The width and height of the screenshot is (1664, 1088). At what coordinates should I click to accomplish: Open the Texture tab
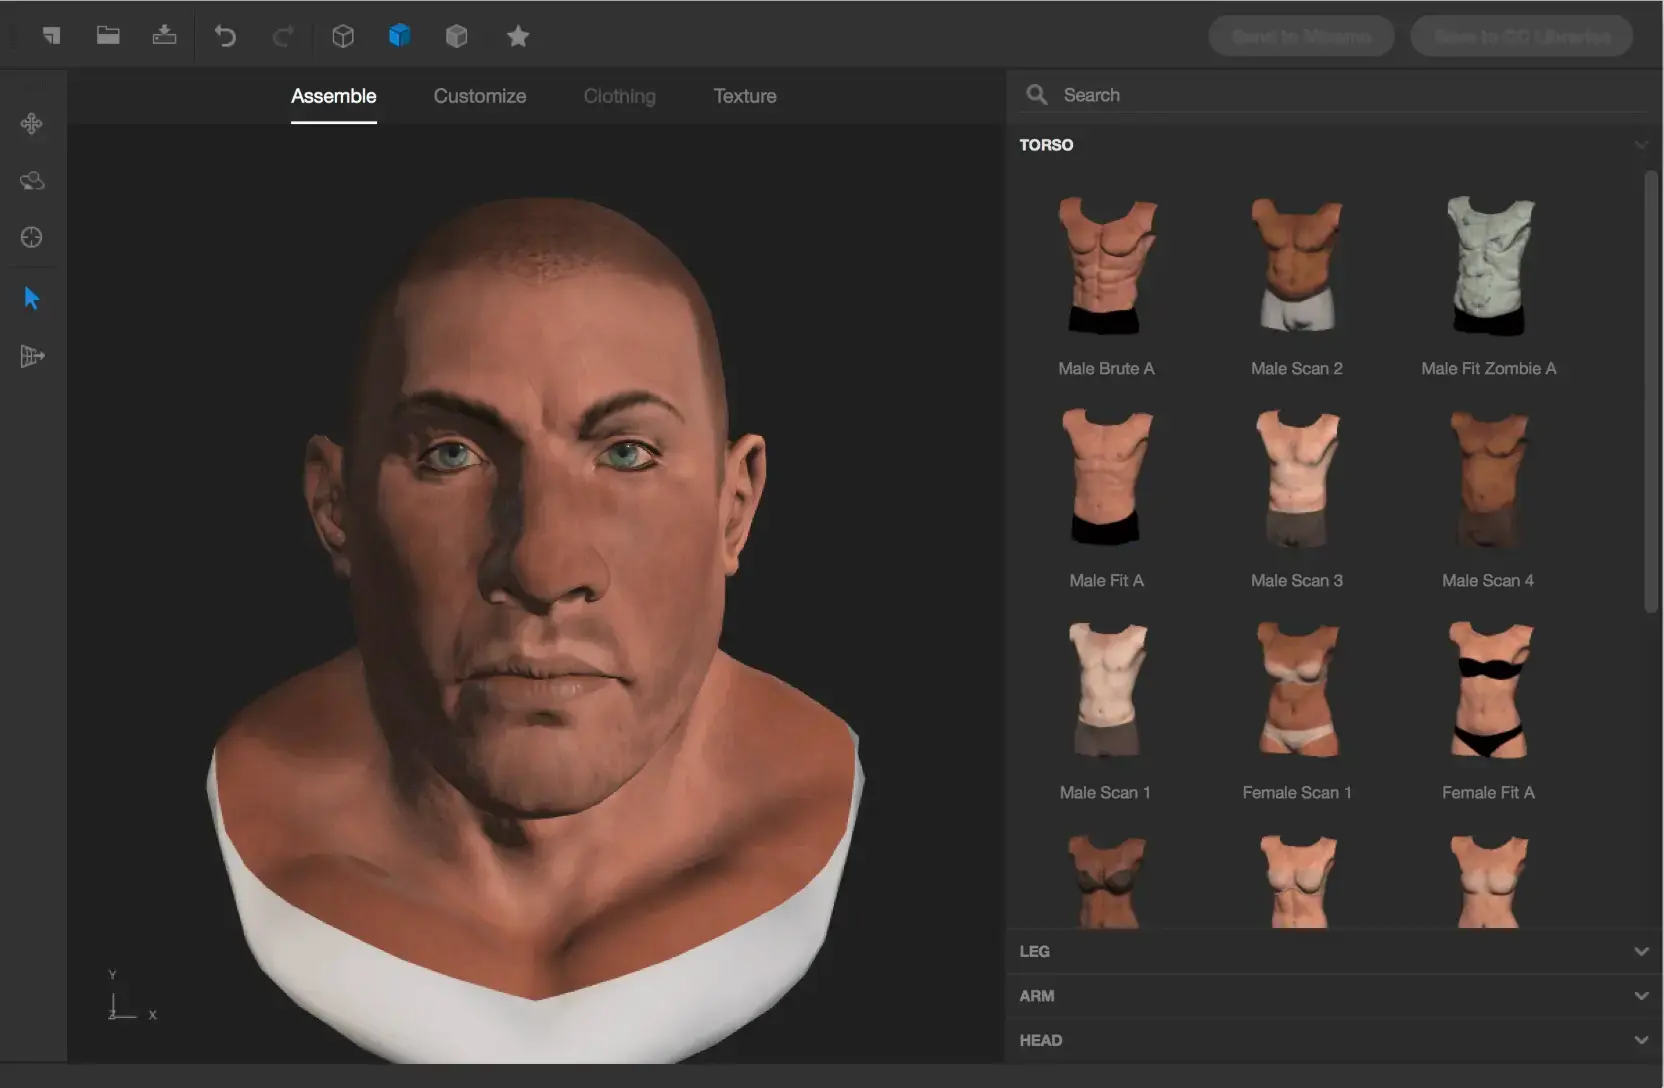(x=745, y=96)
